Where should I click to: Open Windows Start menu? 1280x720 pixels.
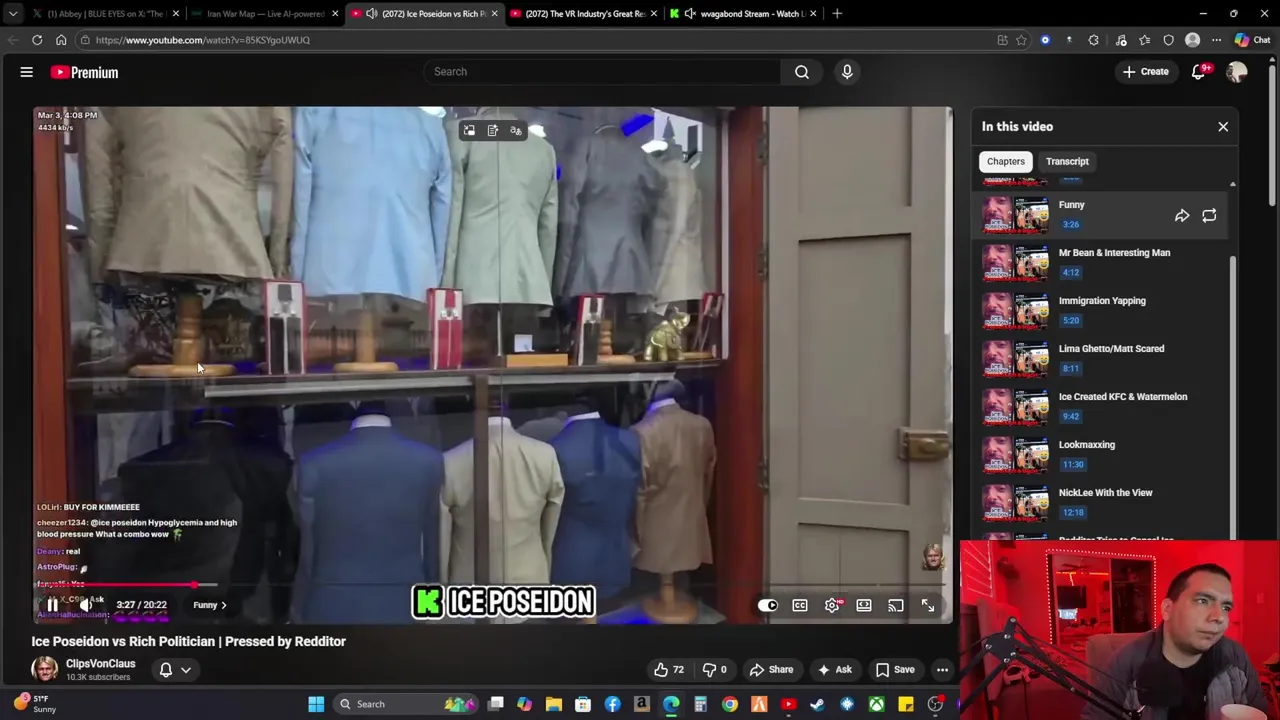pos(316,704)
